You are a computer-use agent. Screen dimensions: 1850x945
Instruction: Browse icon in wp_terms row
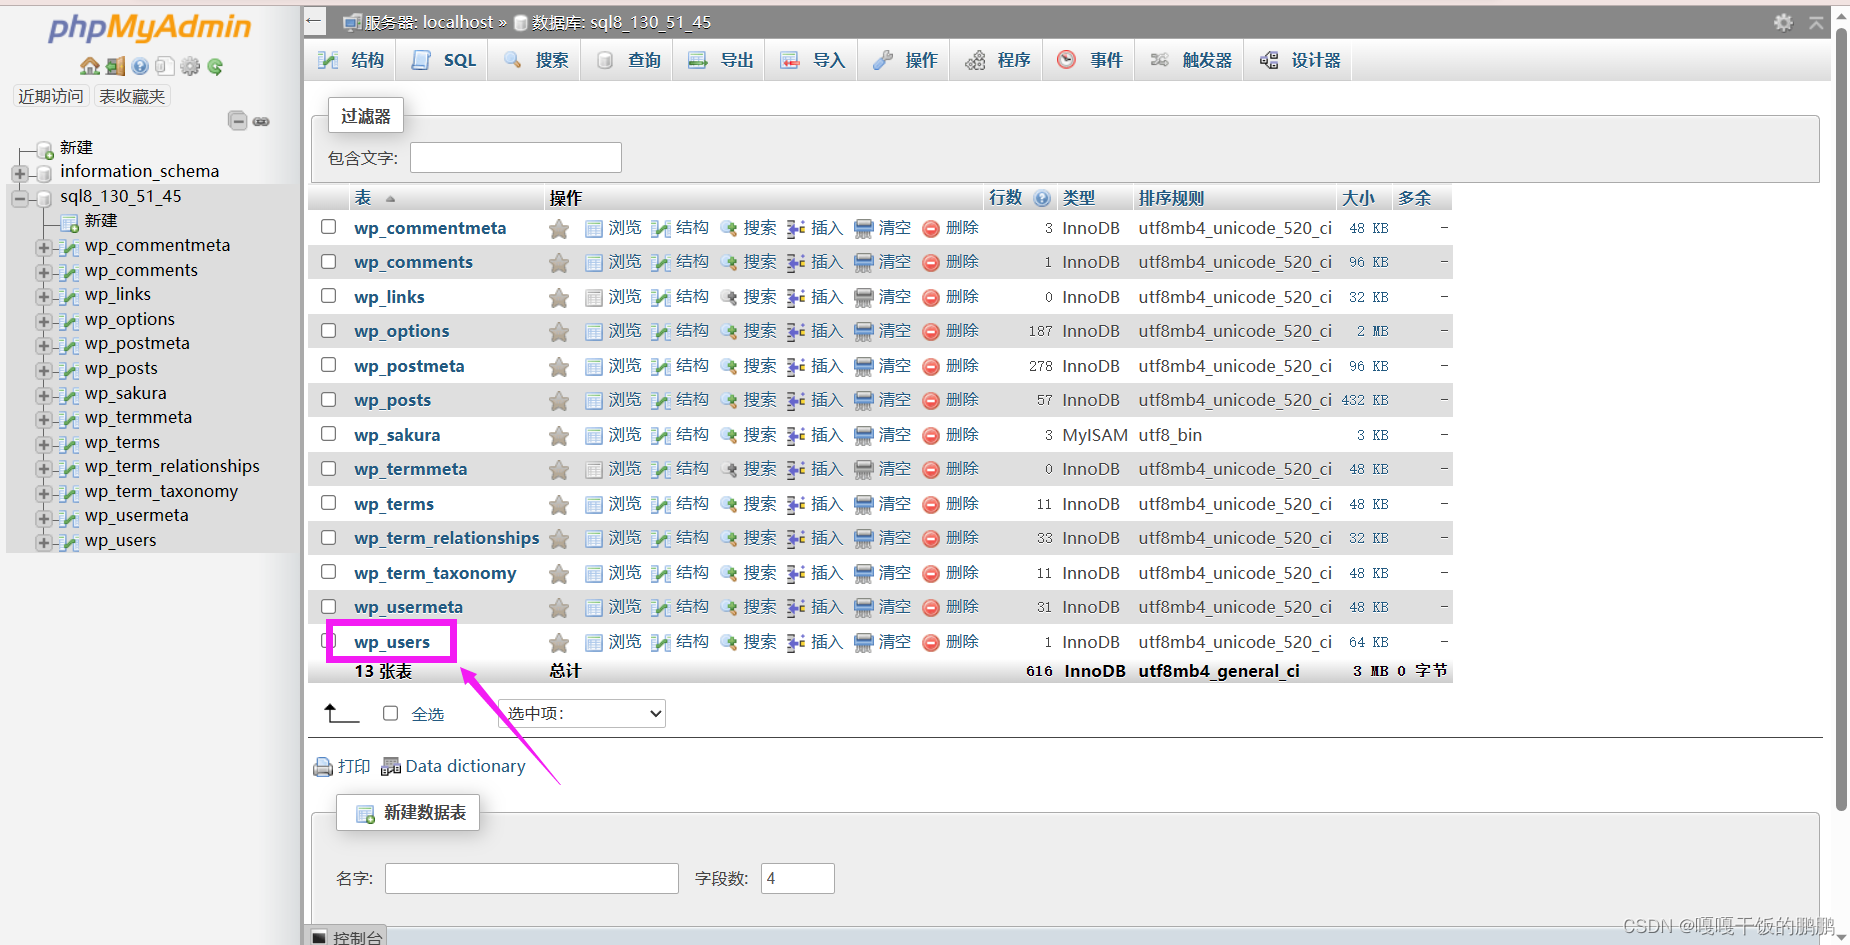[x=594, y=505]
